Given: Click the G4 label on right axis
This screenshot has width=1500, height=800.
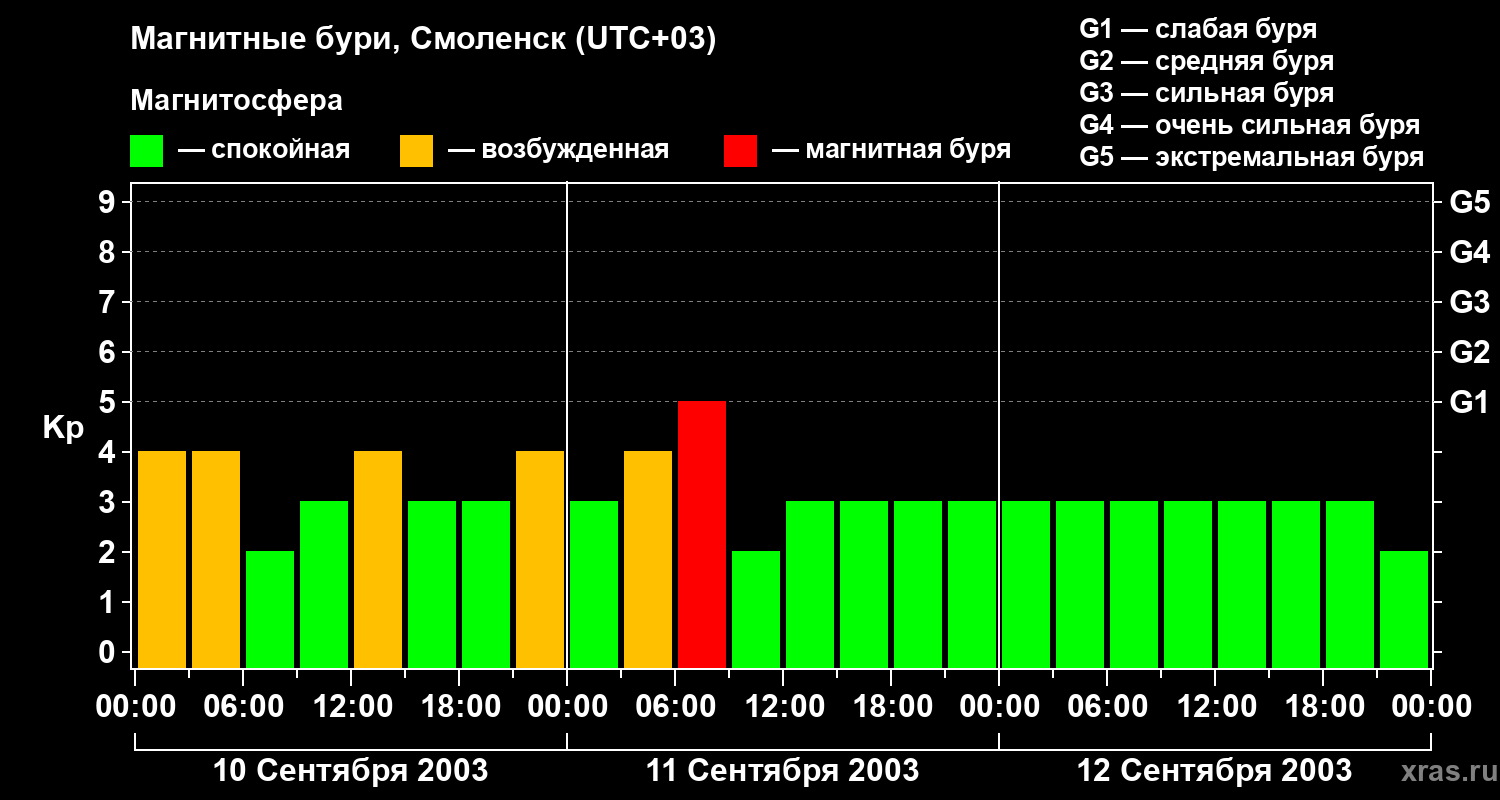Looking at the screenshot, I should [1469, 252].
